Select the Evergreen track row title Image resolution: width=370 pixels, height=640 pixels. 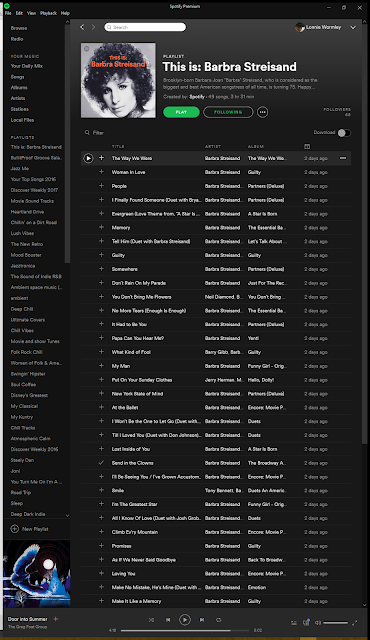point(155,213)
